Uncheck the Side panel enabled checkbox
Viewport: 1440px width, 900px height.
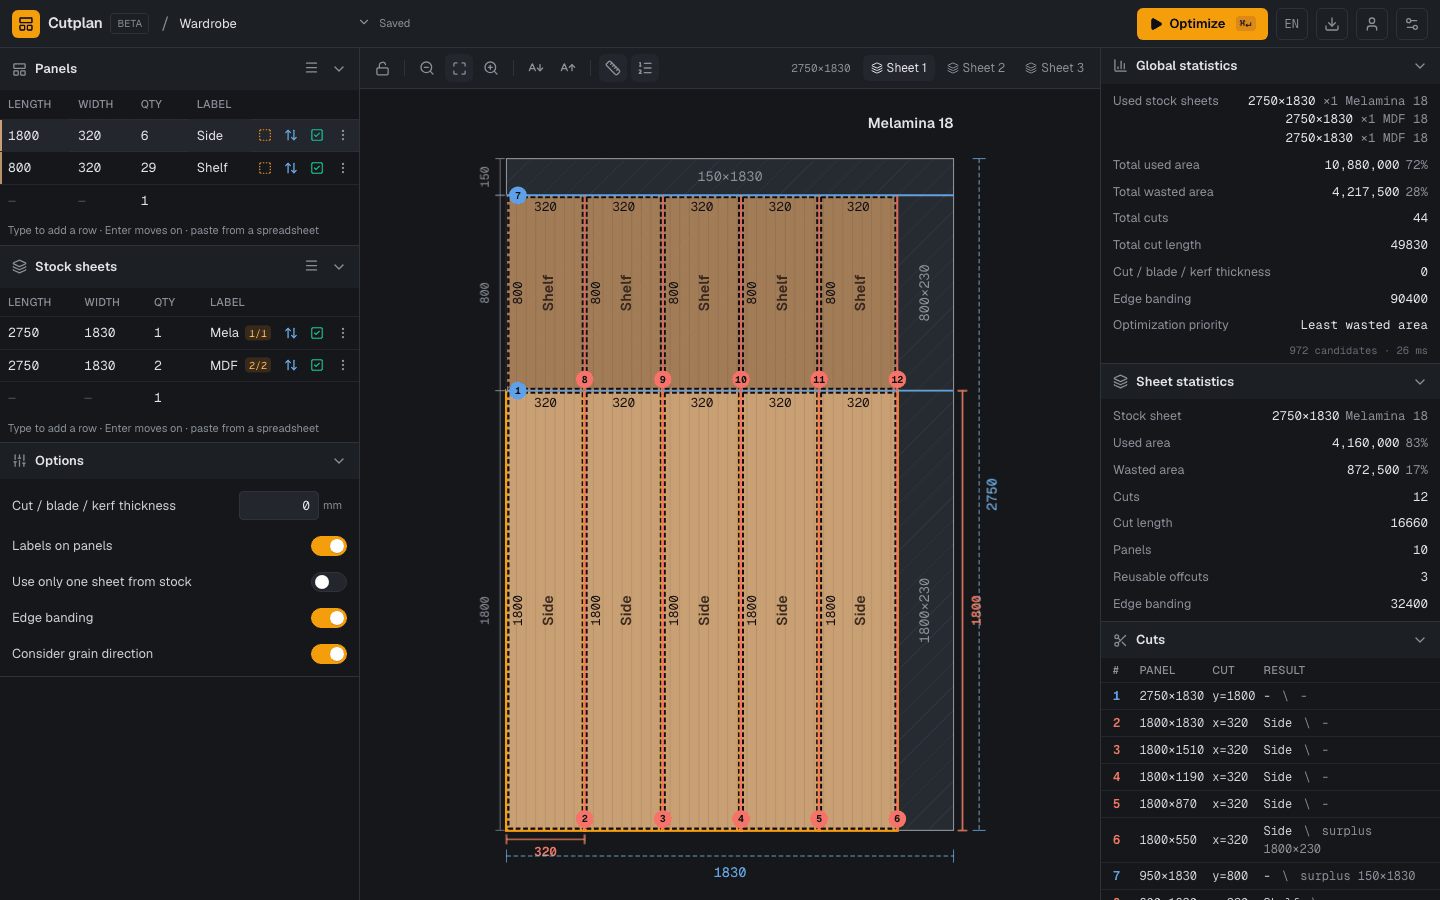coord(317,135)
